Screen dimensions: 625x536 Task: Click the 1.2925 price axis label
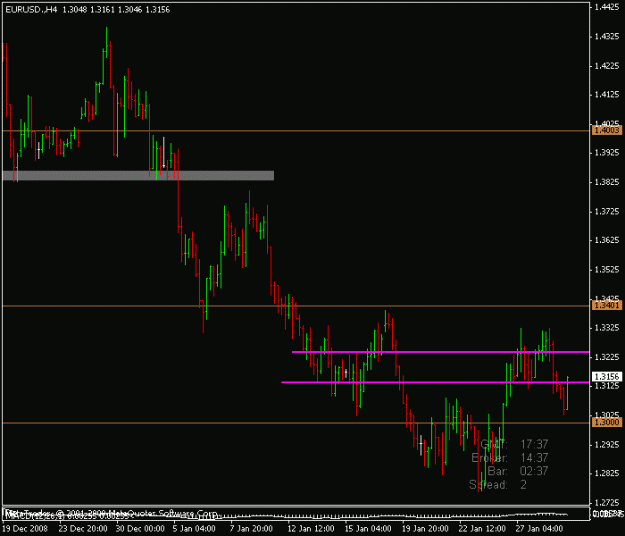point(607,444)
